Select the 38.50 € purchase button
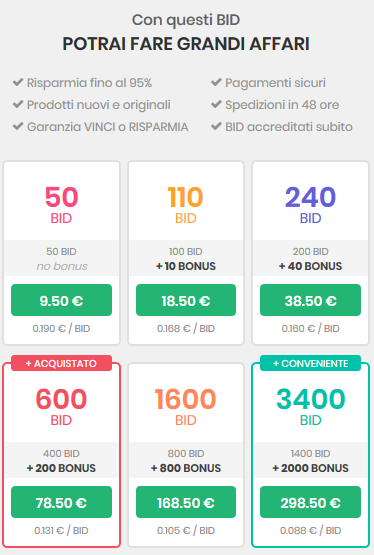Viewport: 374px width, 555px height. [310, 300]
